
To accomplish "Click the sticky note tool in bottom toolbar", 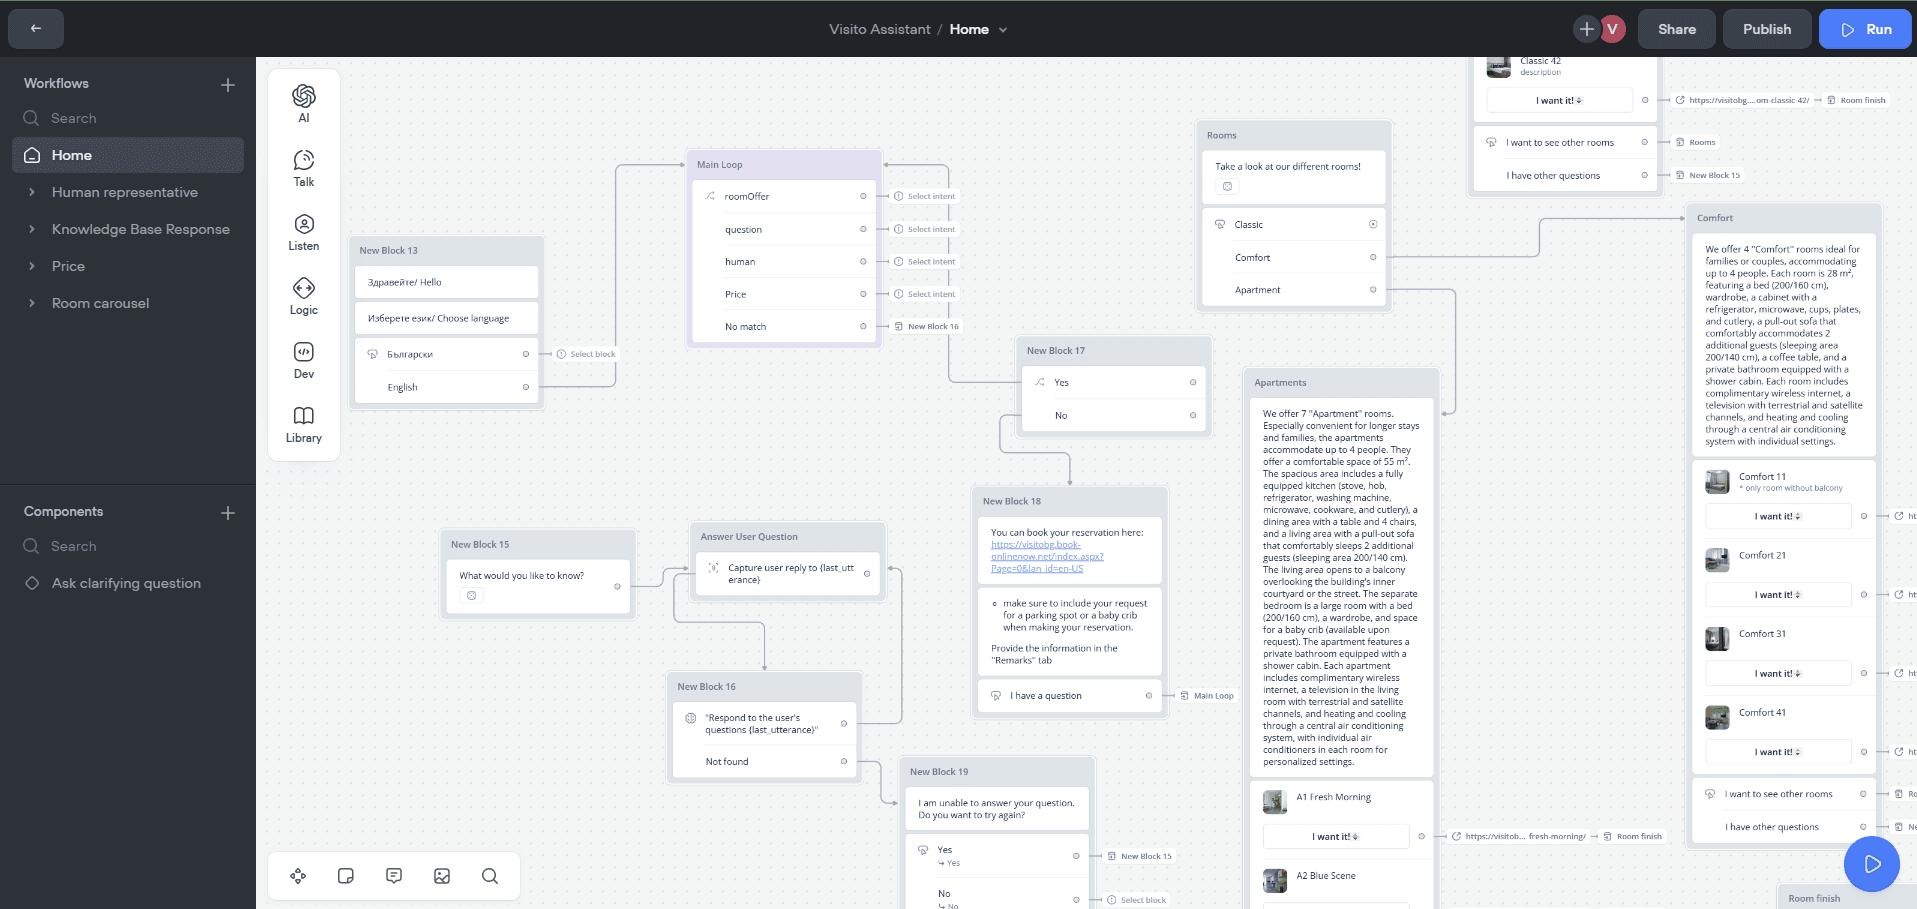I will pos(346,876).
